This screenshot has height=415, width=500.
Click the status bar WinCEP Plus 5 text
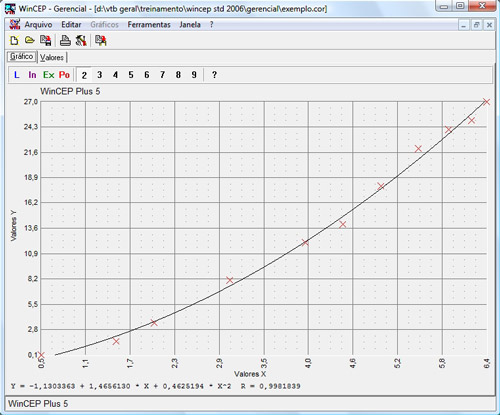[38, 404]
